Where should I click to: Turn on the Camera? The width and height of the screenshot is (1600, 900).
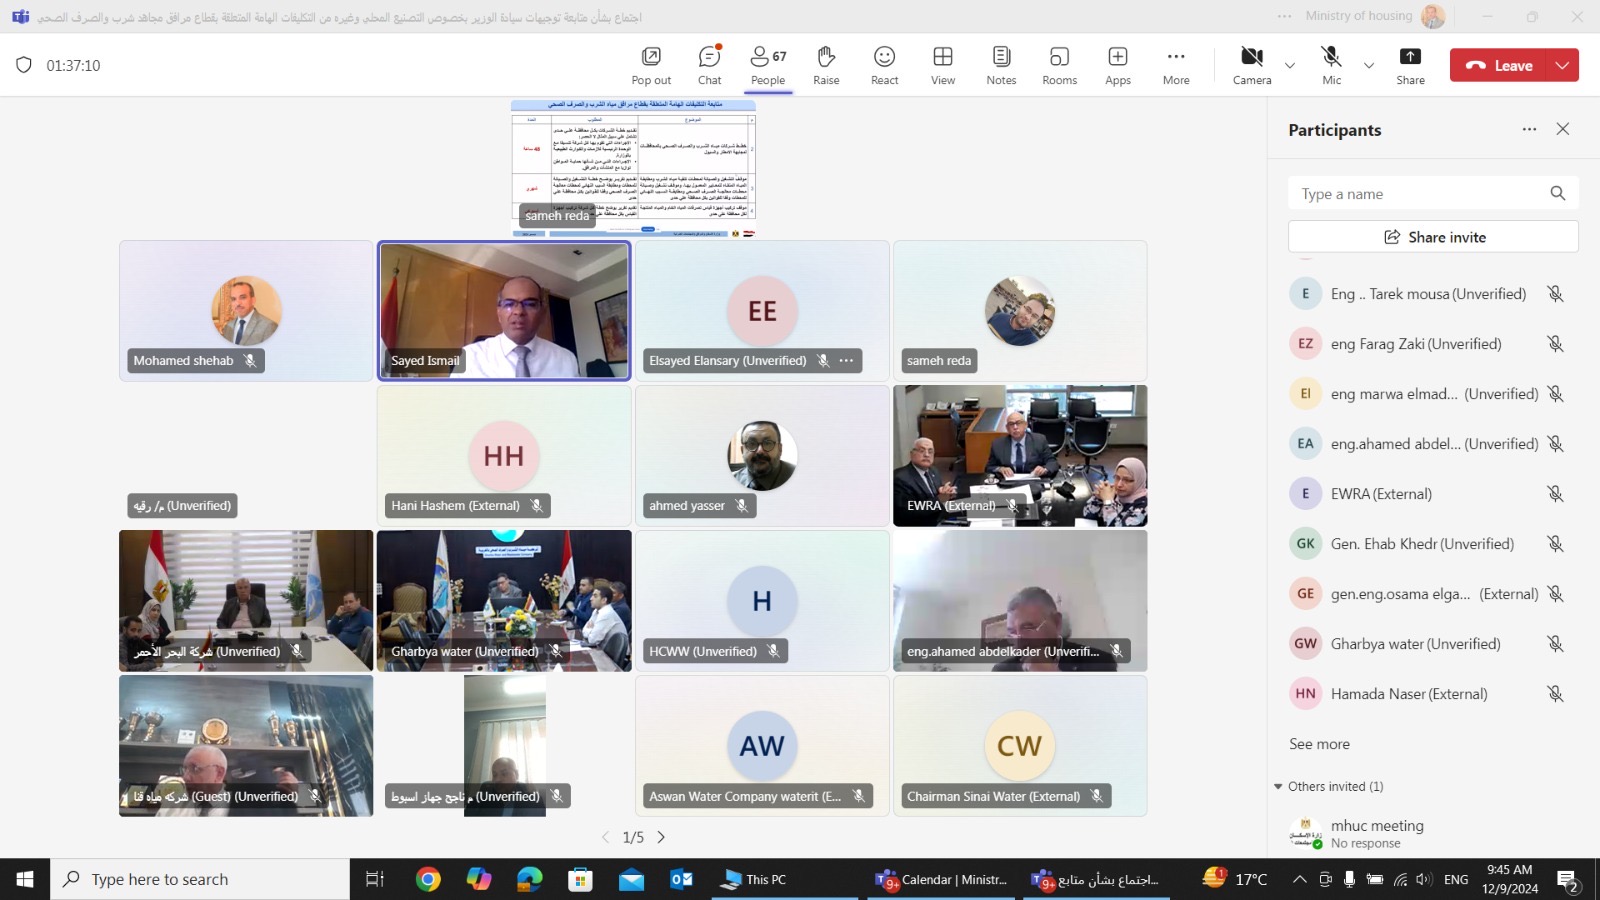[1252, 66]
